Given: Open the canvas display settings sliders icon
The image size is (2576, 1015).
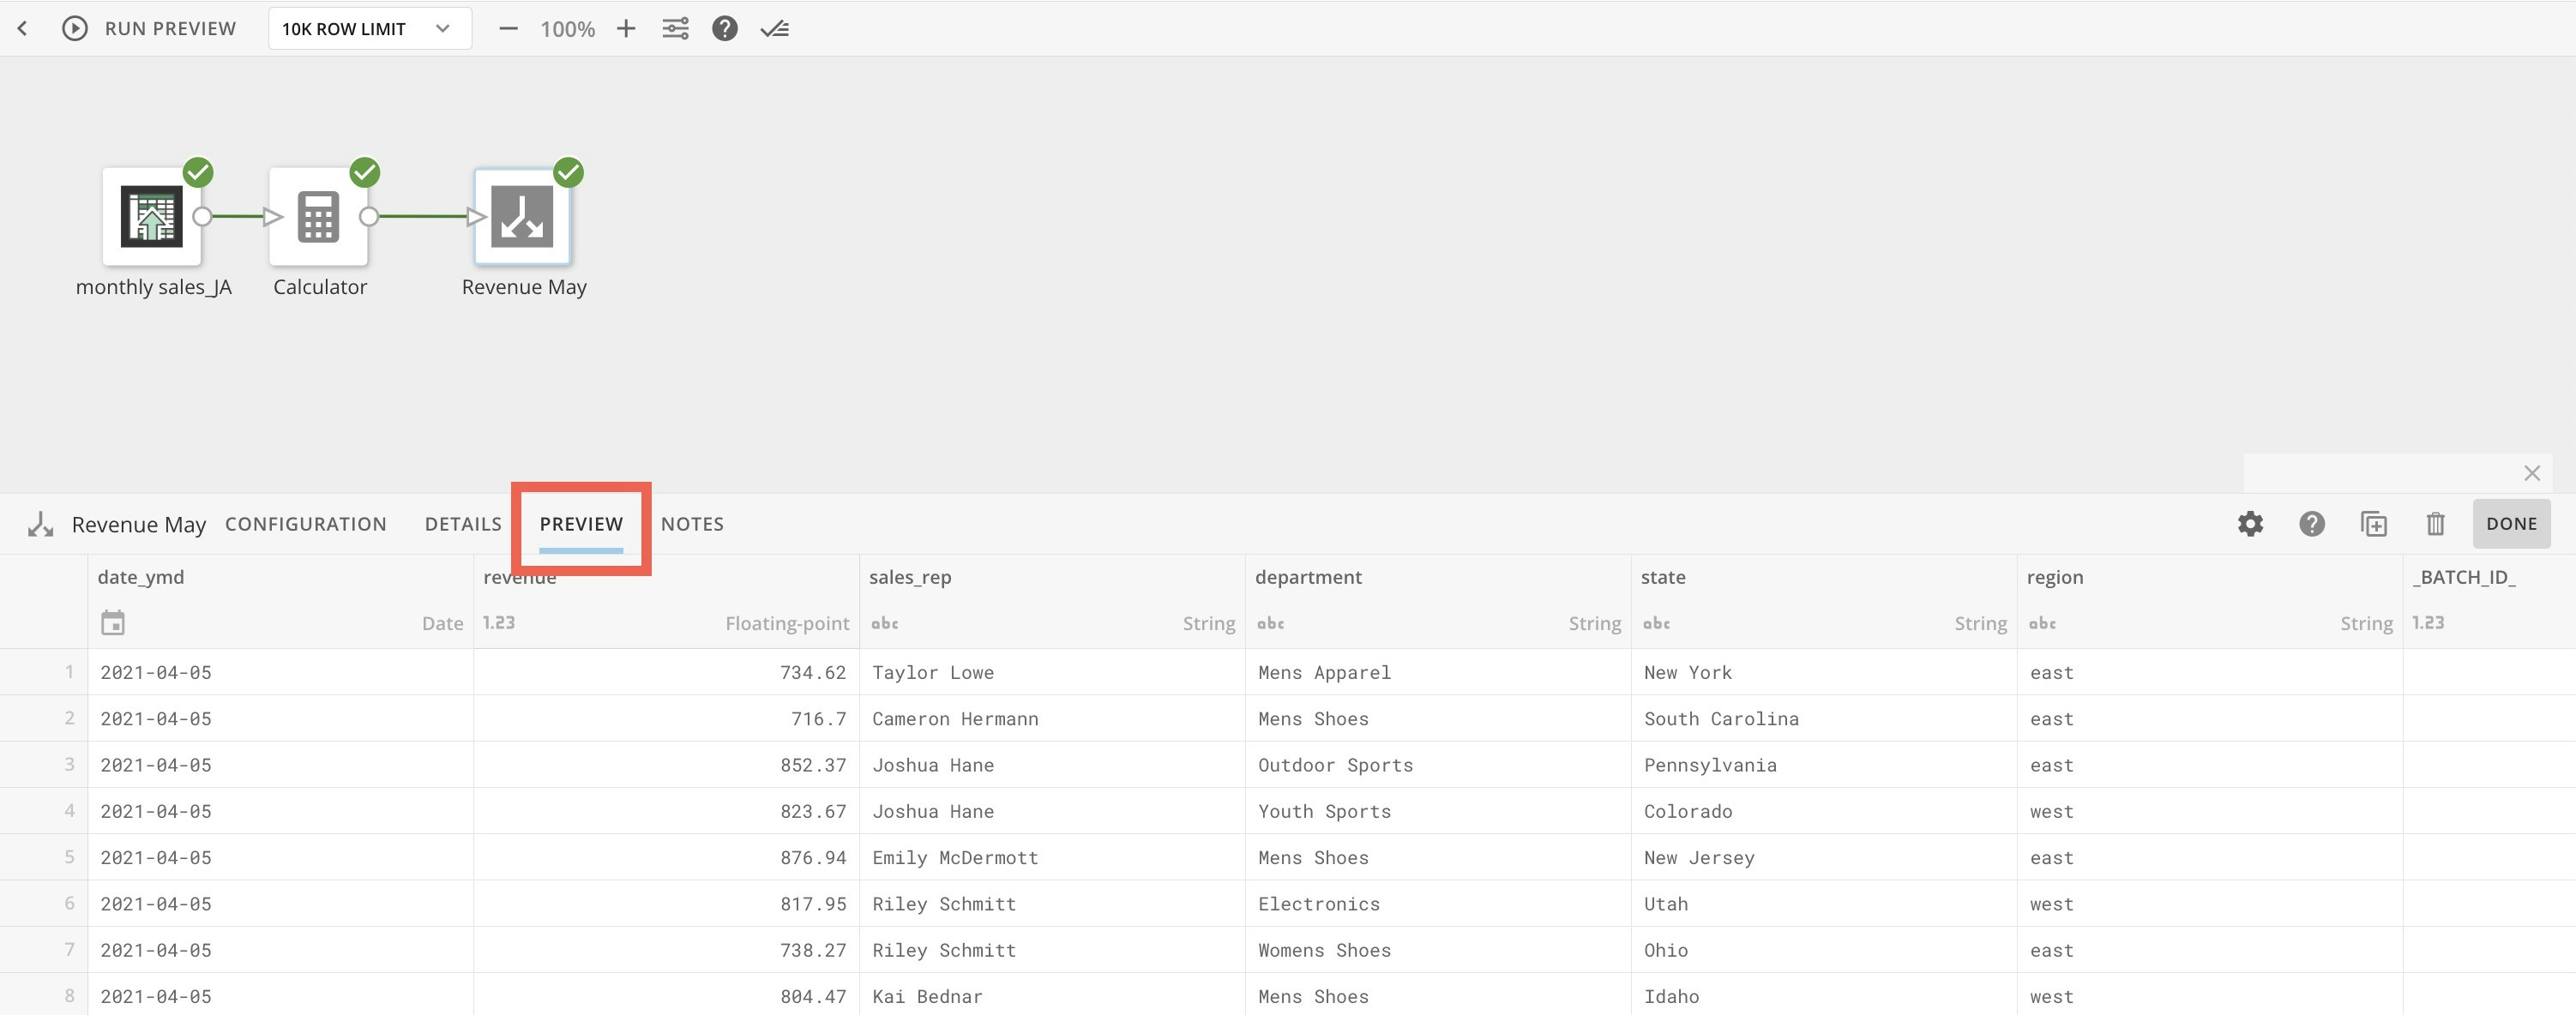Looking at the screenshot, I should click(675, 28).
